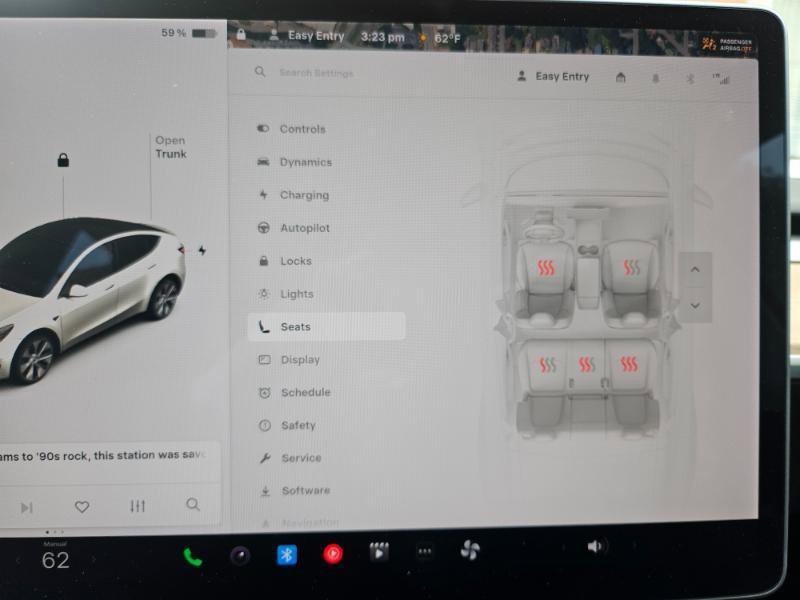Open the media equalizer sliders control

(x=138, y=505)
